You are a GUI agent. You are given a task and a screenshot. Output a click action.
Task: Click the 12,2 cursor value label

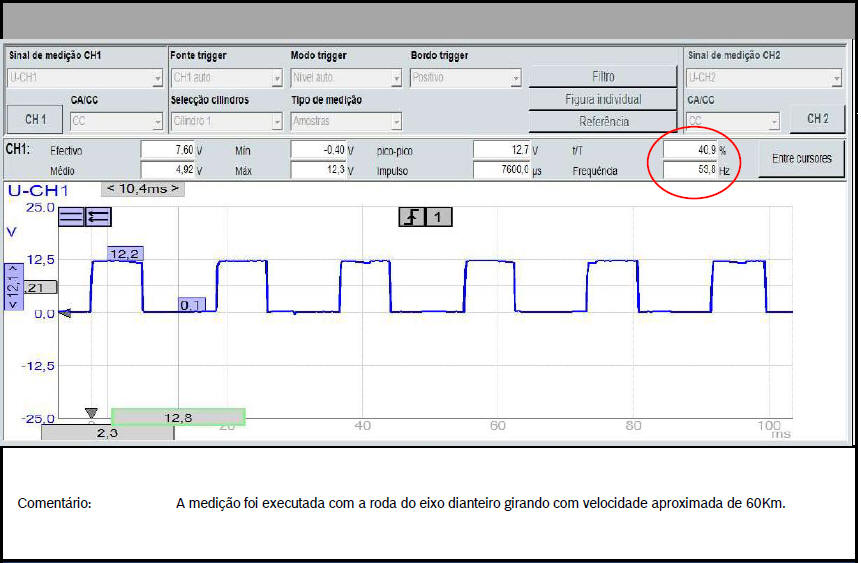click(x=124, y=254)
